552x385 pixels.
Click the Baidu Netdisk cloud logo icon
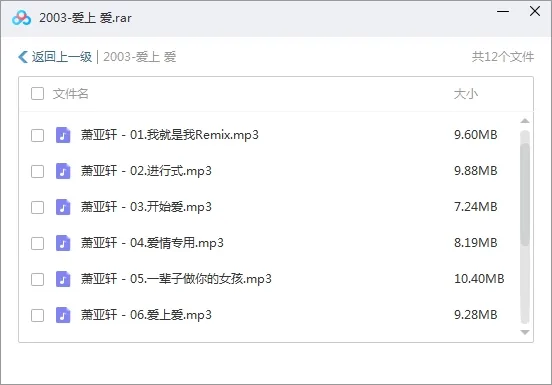tap(21, 18)
